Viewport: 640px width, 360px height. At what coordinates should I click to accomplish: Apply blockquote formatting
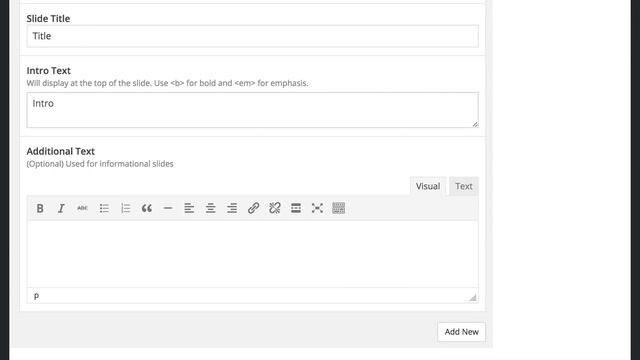(147, 208)
